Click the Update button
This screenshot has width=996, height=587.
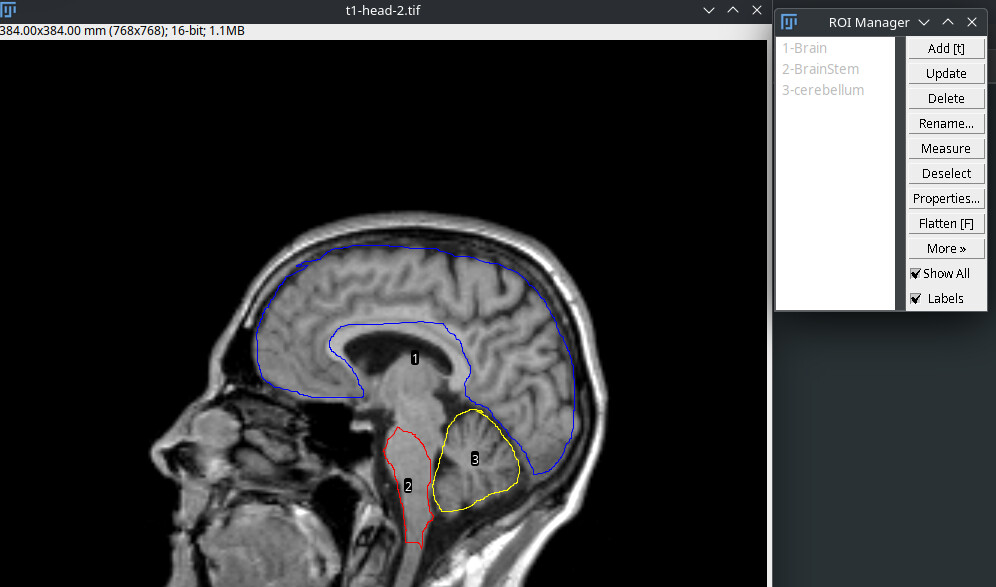(945, 73)
